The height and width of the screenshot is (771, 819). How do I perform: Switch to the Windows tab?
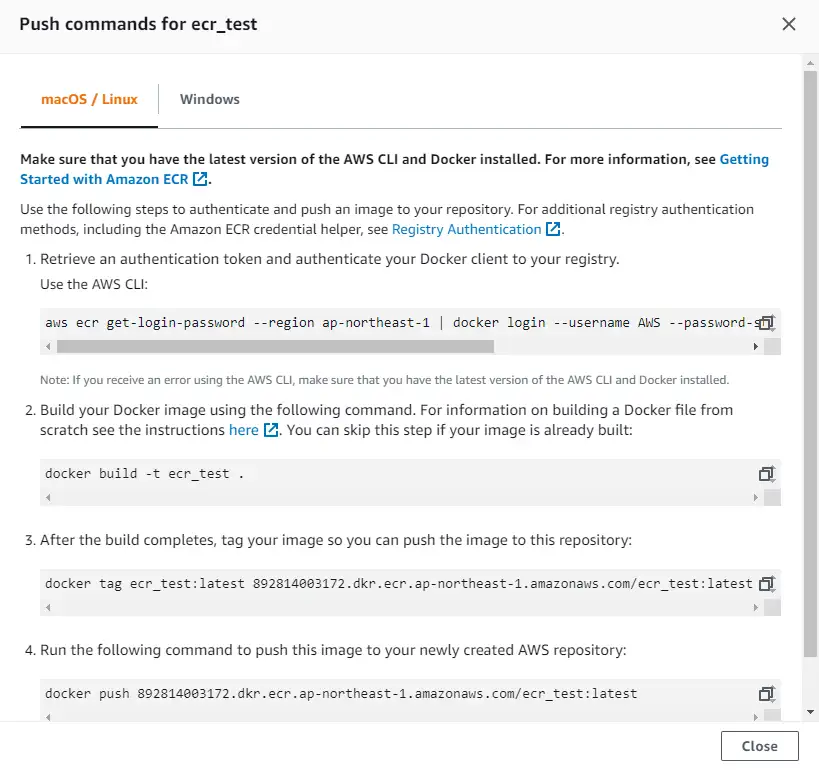209,99
